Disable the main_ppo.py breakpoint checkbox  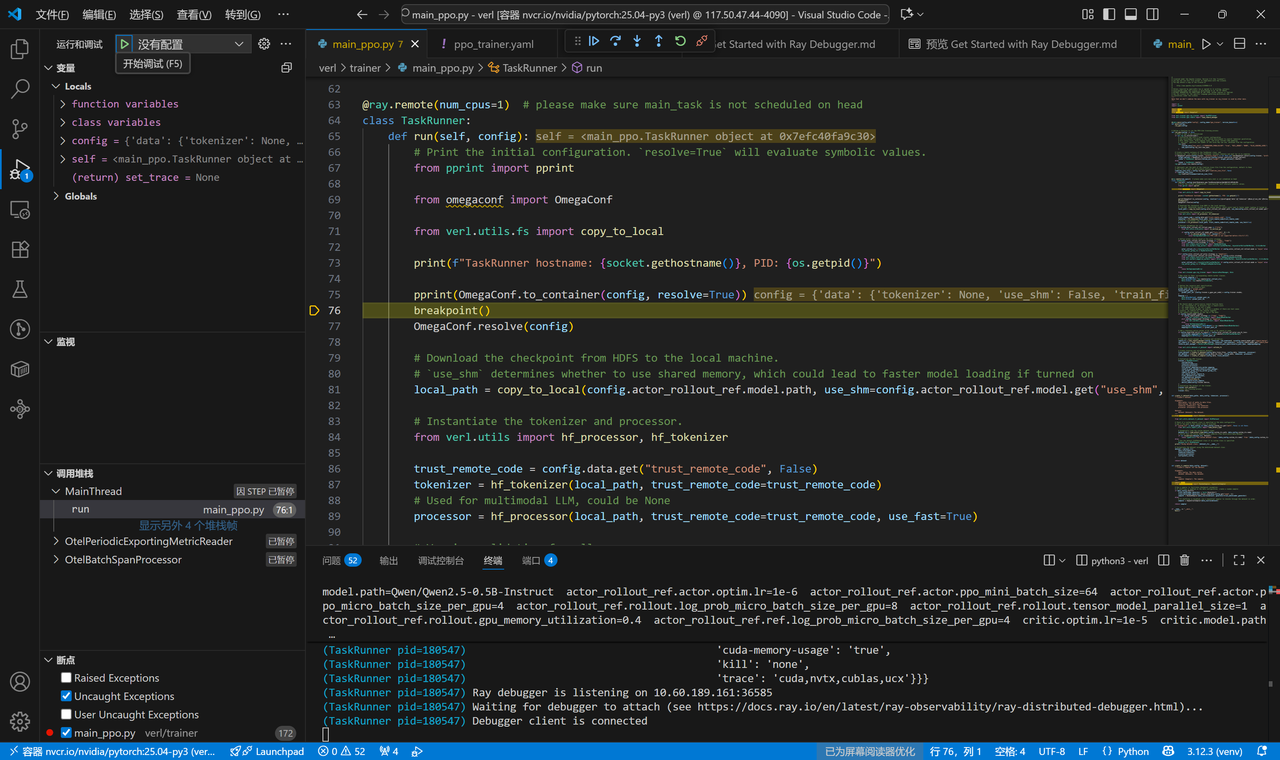[66, 733]
